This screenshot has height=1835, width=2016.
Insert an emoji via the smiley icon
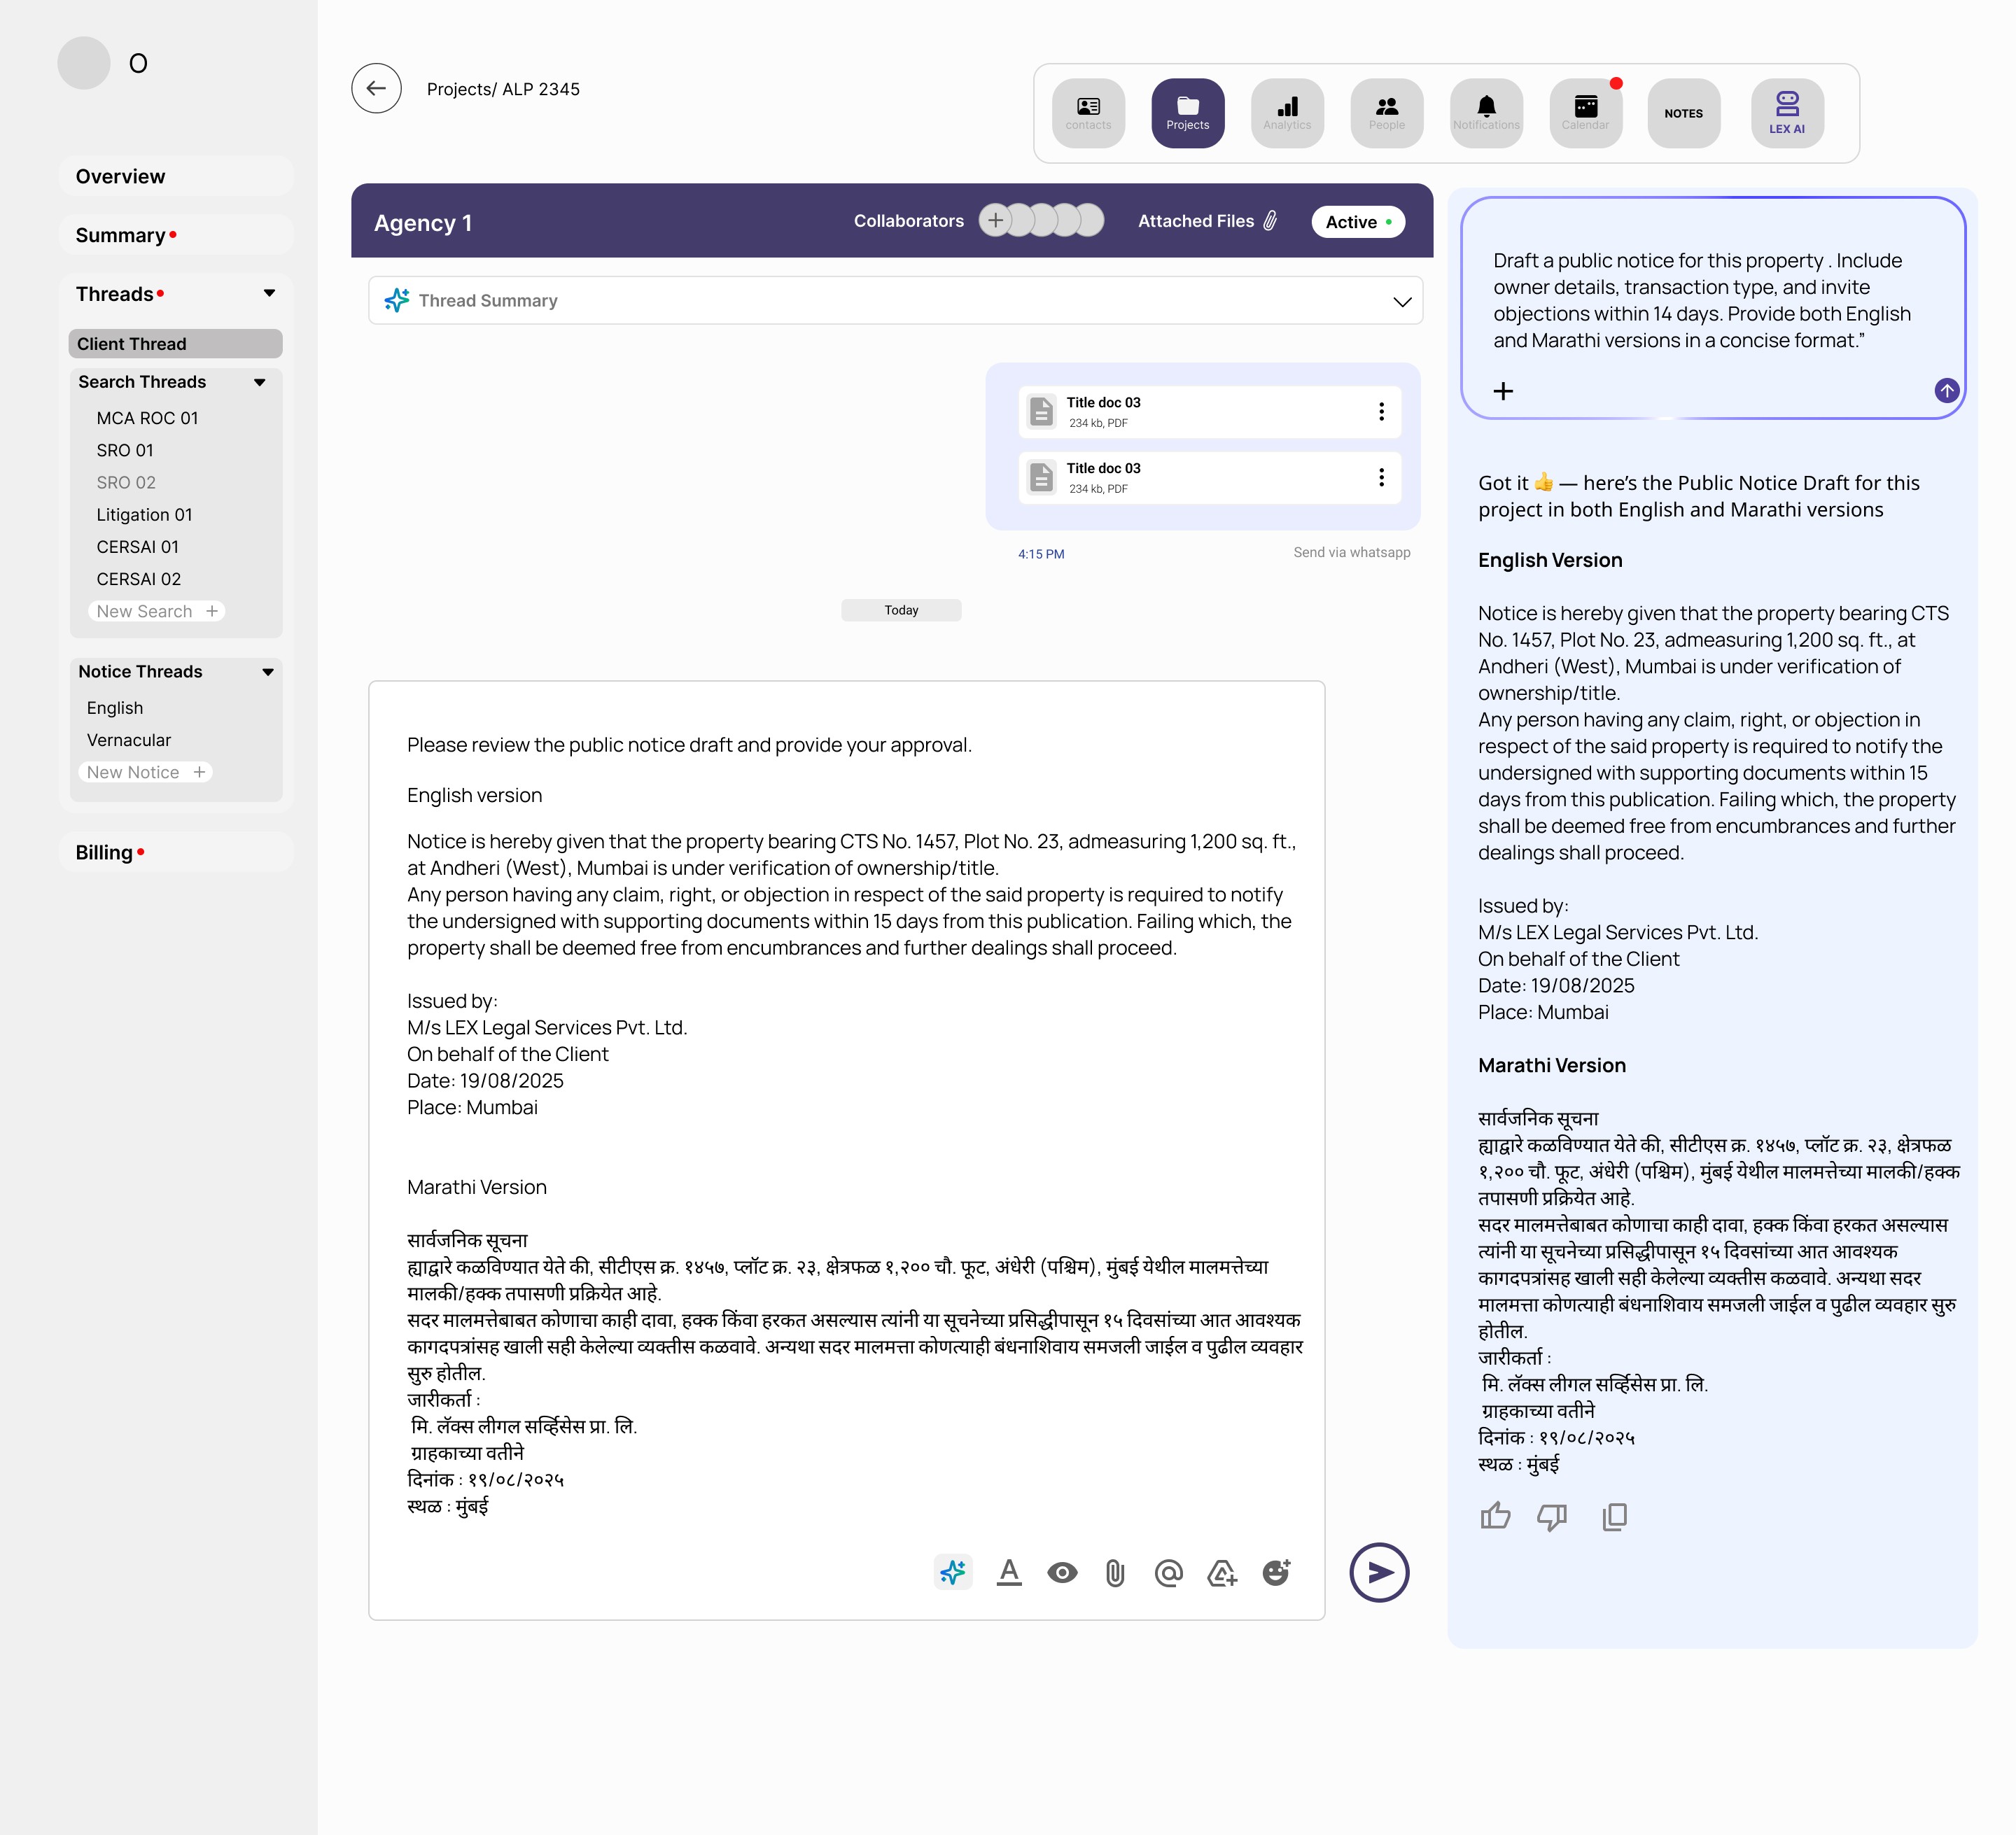pyautogui.click(x=1277, y=1572)
